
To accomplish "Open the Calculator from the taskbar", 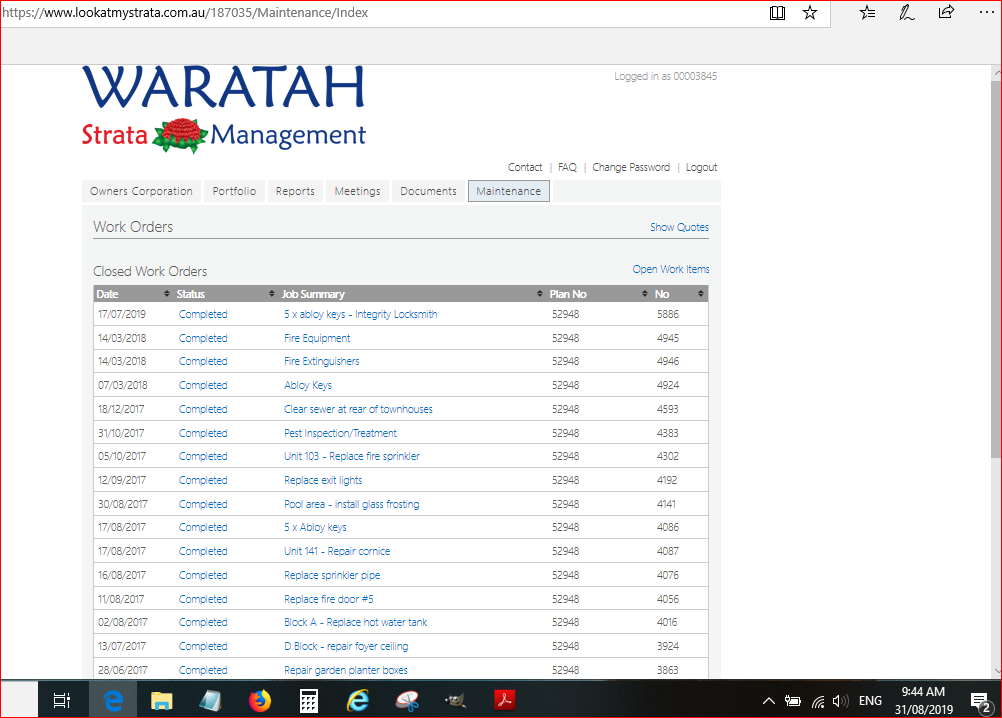I will (309, 701).
